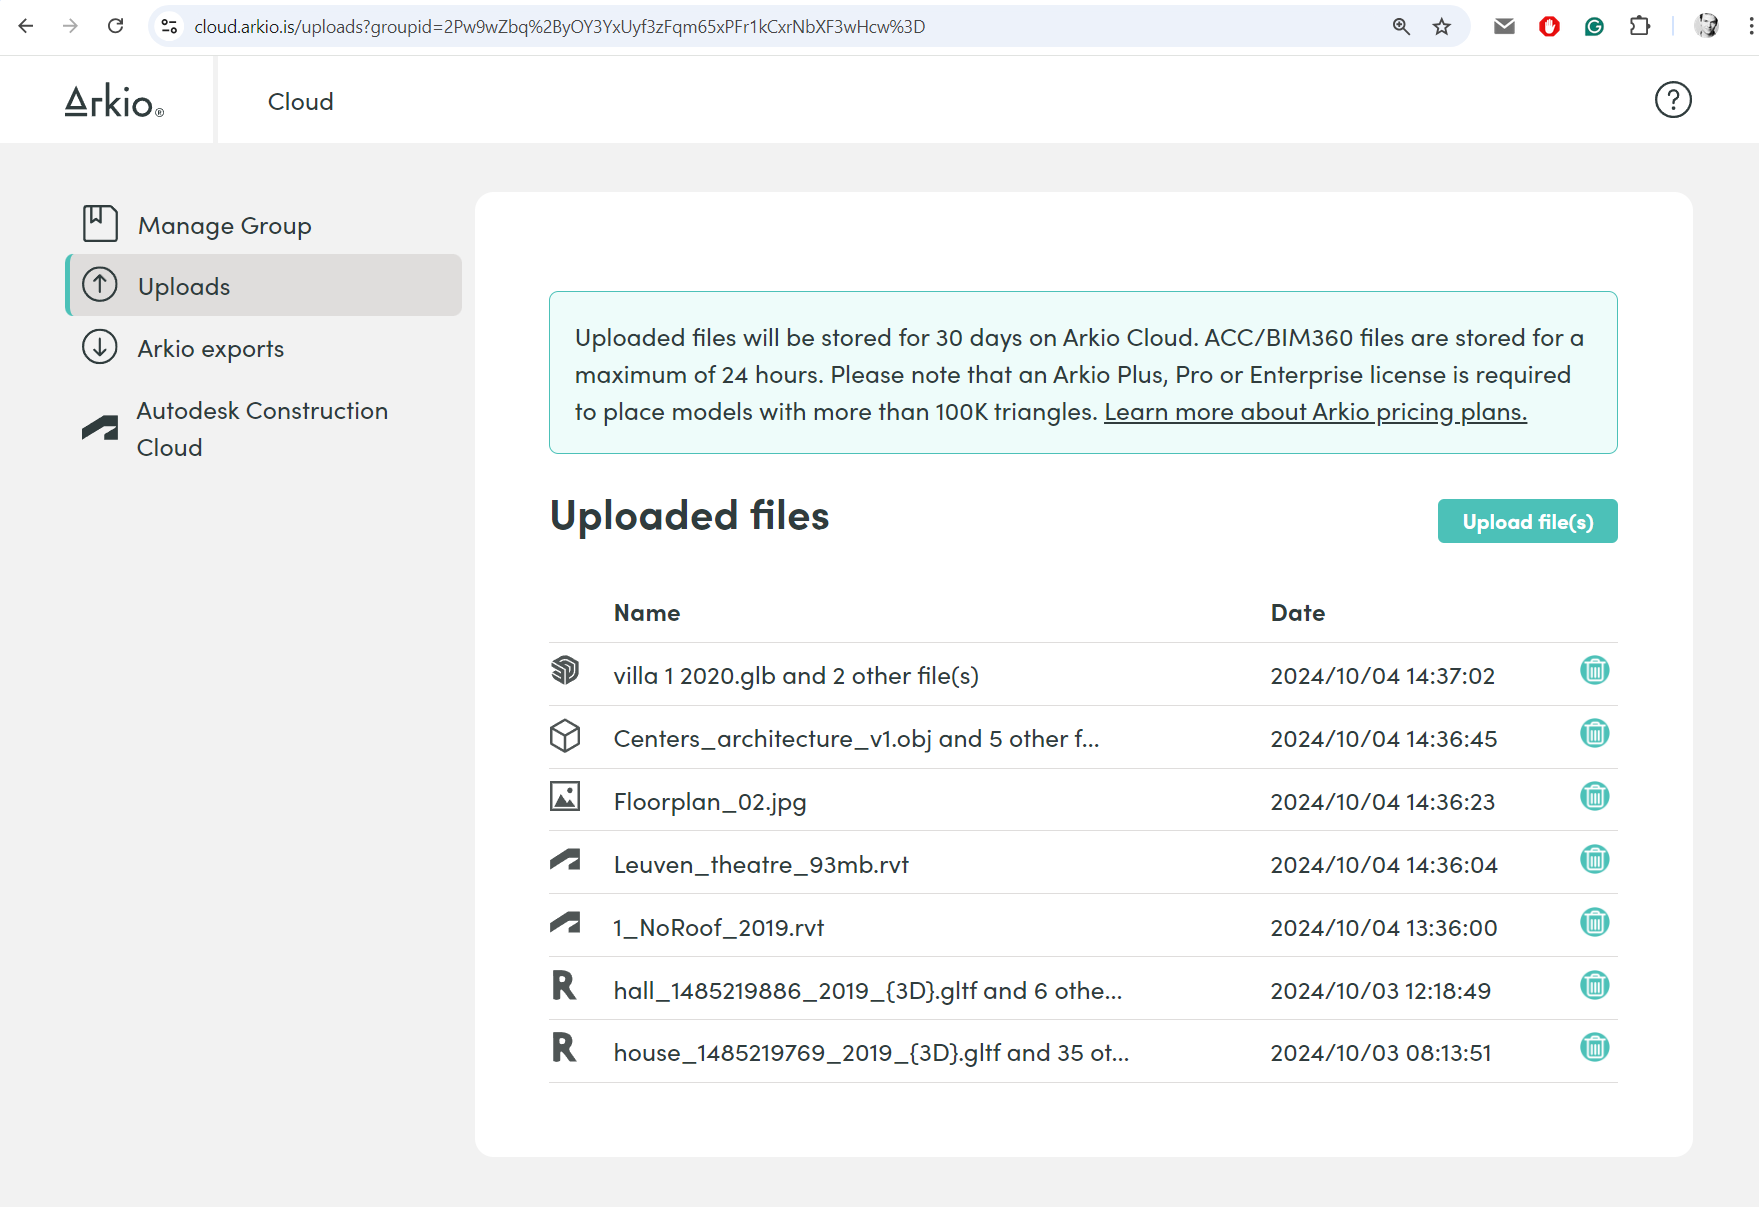
Task: Delete the Centers_architecture_v1.obj upload
Action: [x=1594, y=733]
